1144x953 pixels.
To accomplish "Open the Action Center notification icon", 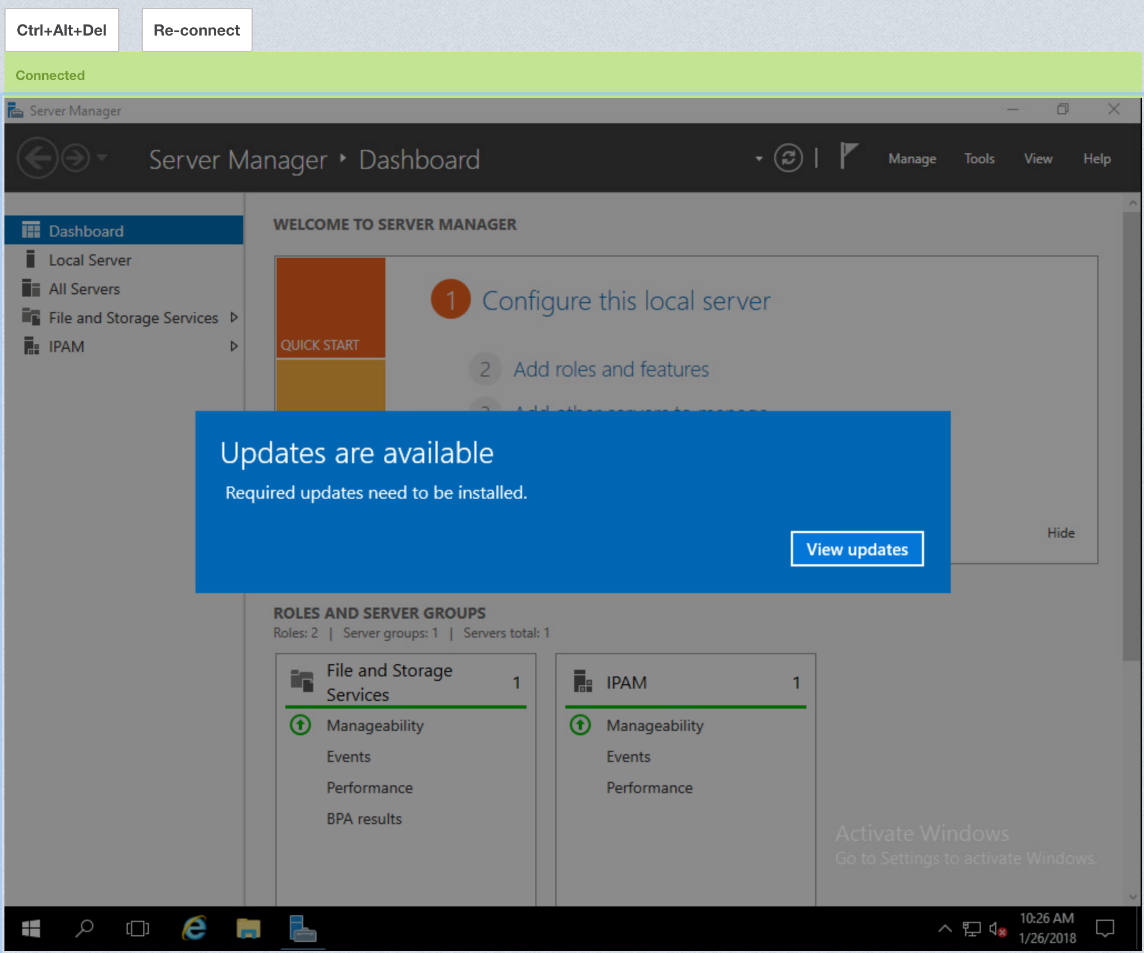I will (x=1105, y=928).
